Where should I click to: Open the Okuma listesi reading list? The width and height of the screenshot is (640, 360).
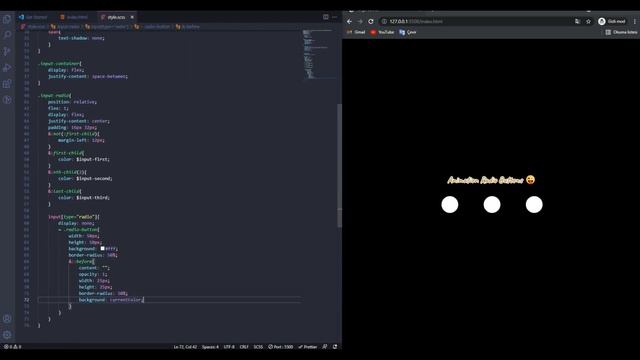[x=621, y=32]
